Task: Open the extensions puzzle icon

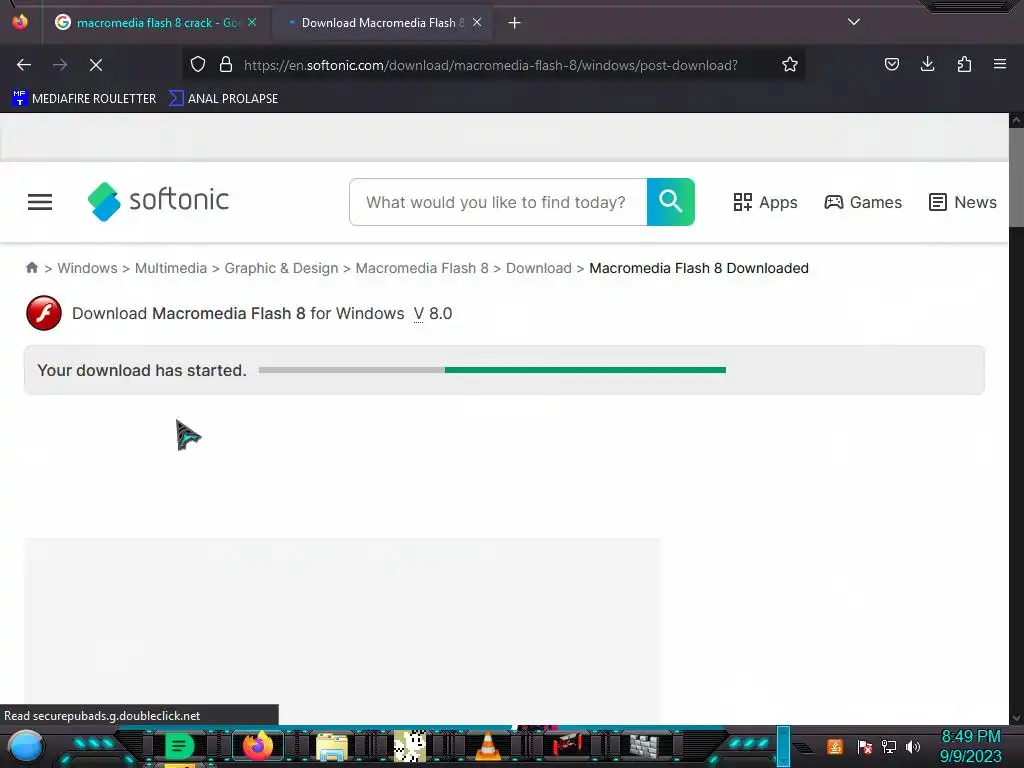Action: pyautogui.click(x=964, y=65)
